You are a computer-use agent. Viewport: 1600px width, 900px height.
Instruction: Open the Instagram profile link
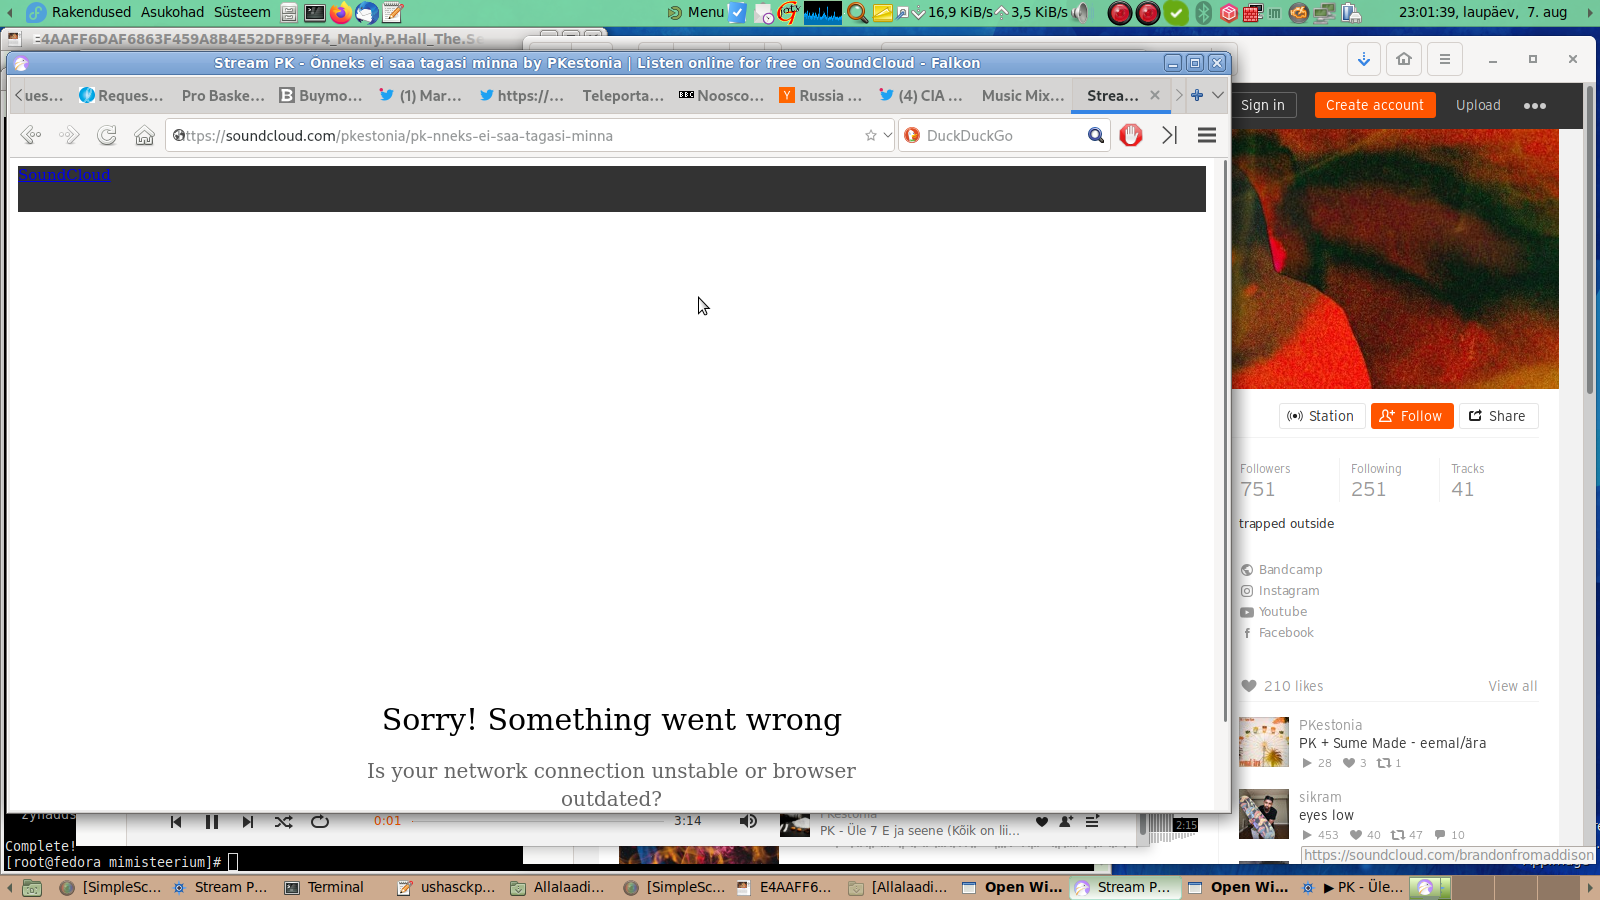[x=1288, y=591]
